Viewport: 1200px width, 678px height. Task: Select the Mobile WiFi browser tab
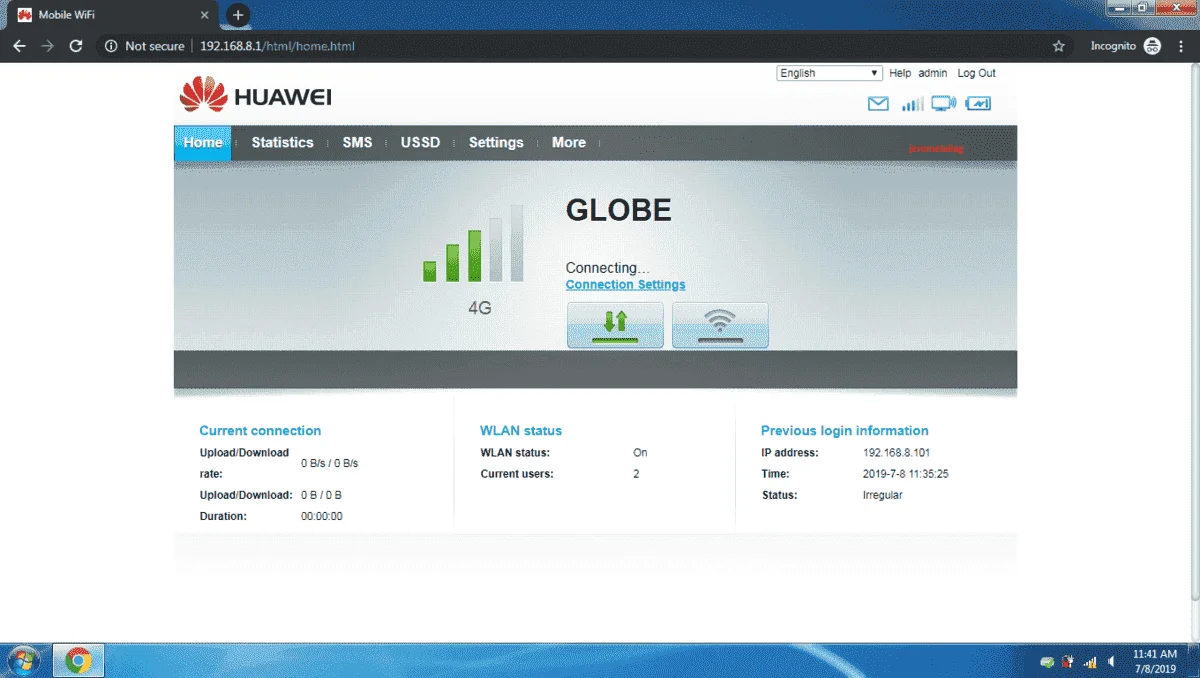(x=112, y=16)
